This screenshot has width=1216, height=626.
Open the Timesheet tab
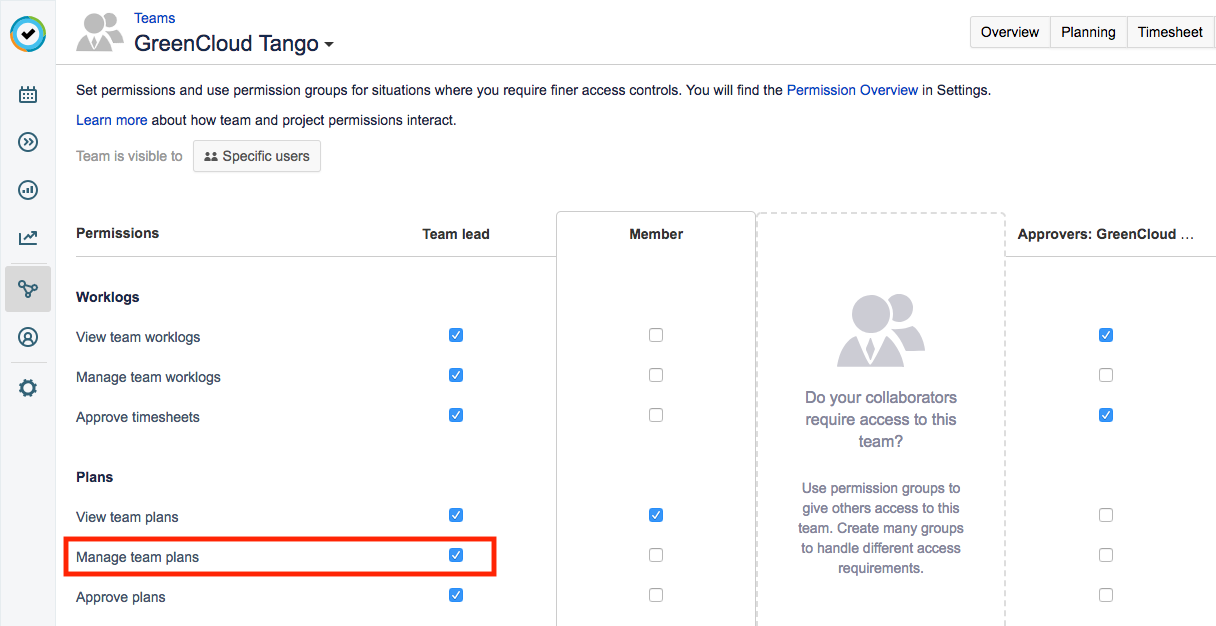pos(1170,32)
